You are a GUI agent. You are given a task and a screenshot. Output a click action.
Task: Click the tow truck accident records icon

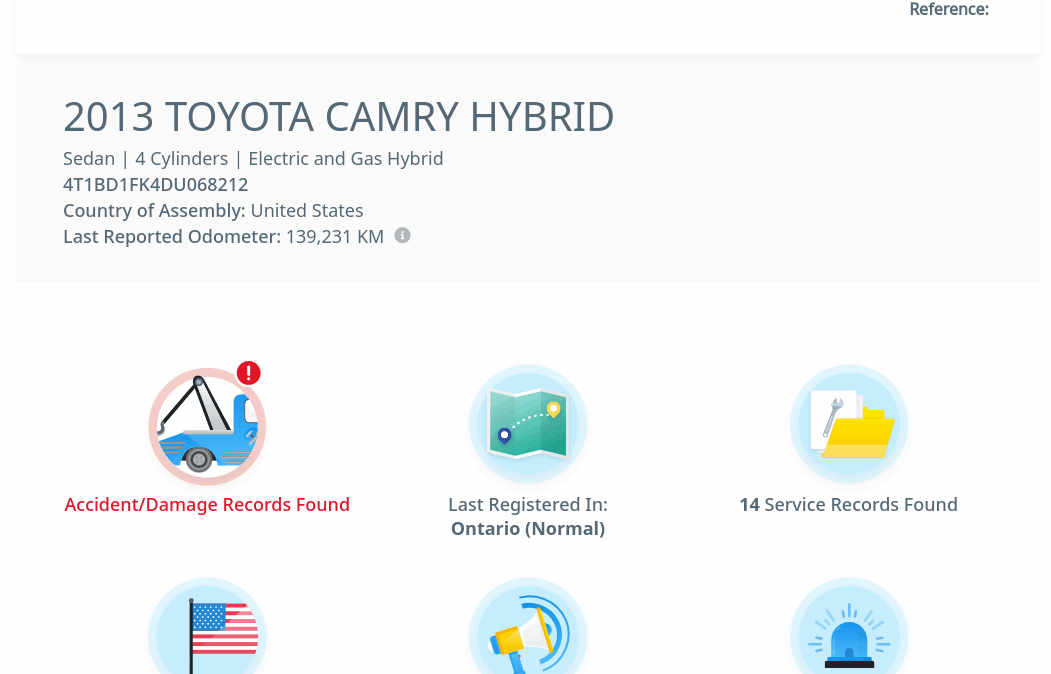(207, 426)
